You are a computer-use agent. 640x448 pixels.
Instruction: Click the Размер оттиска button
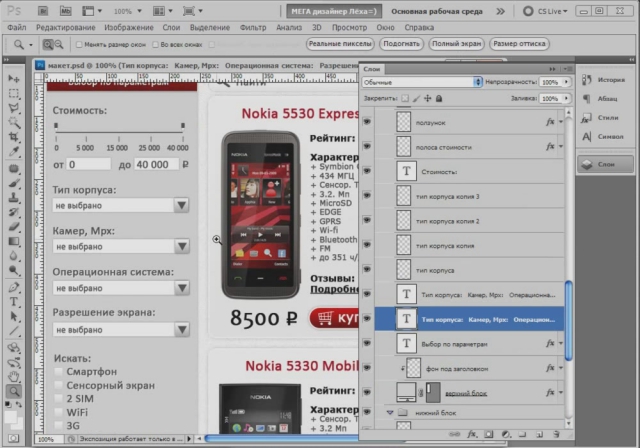[x=519, y=44]
